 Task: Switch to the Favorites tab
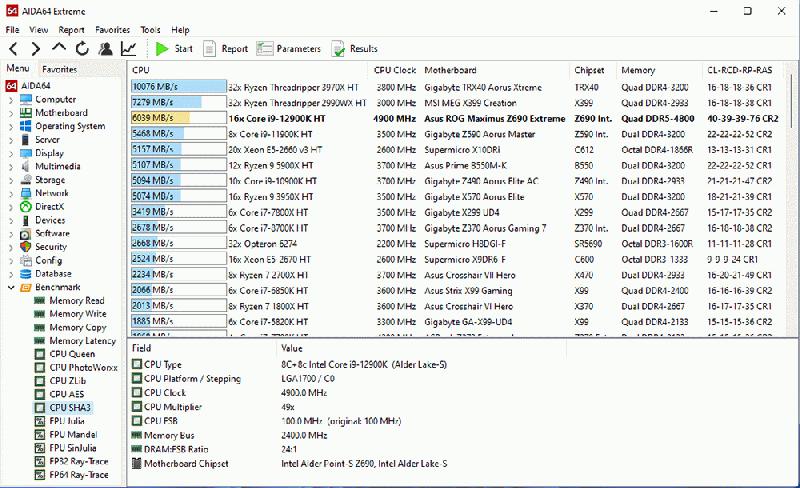[x=58, y=69]
